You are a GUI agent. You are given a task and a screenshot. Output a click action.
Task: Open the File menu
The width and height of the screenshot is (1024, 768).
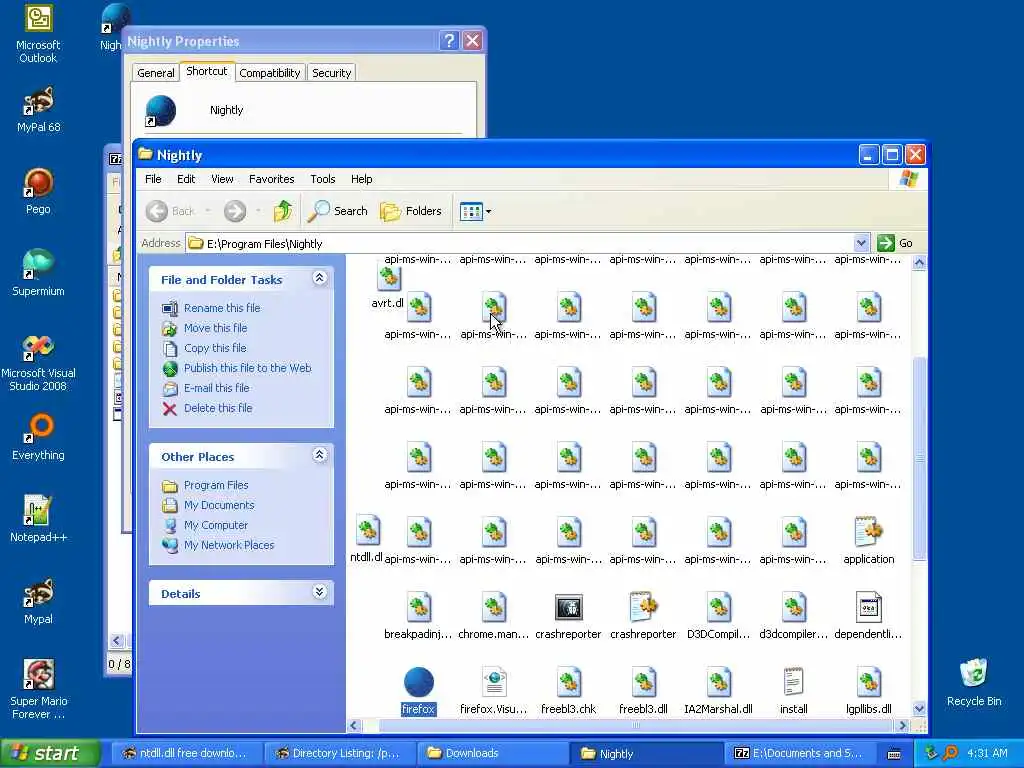[x=153, y=179]
